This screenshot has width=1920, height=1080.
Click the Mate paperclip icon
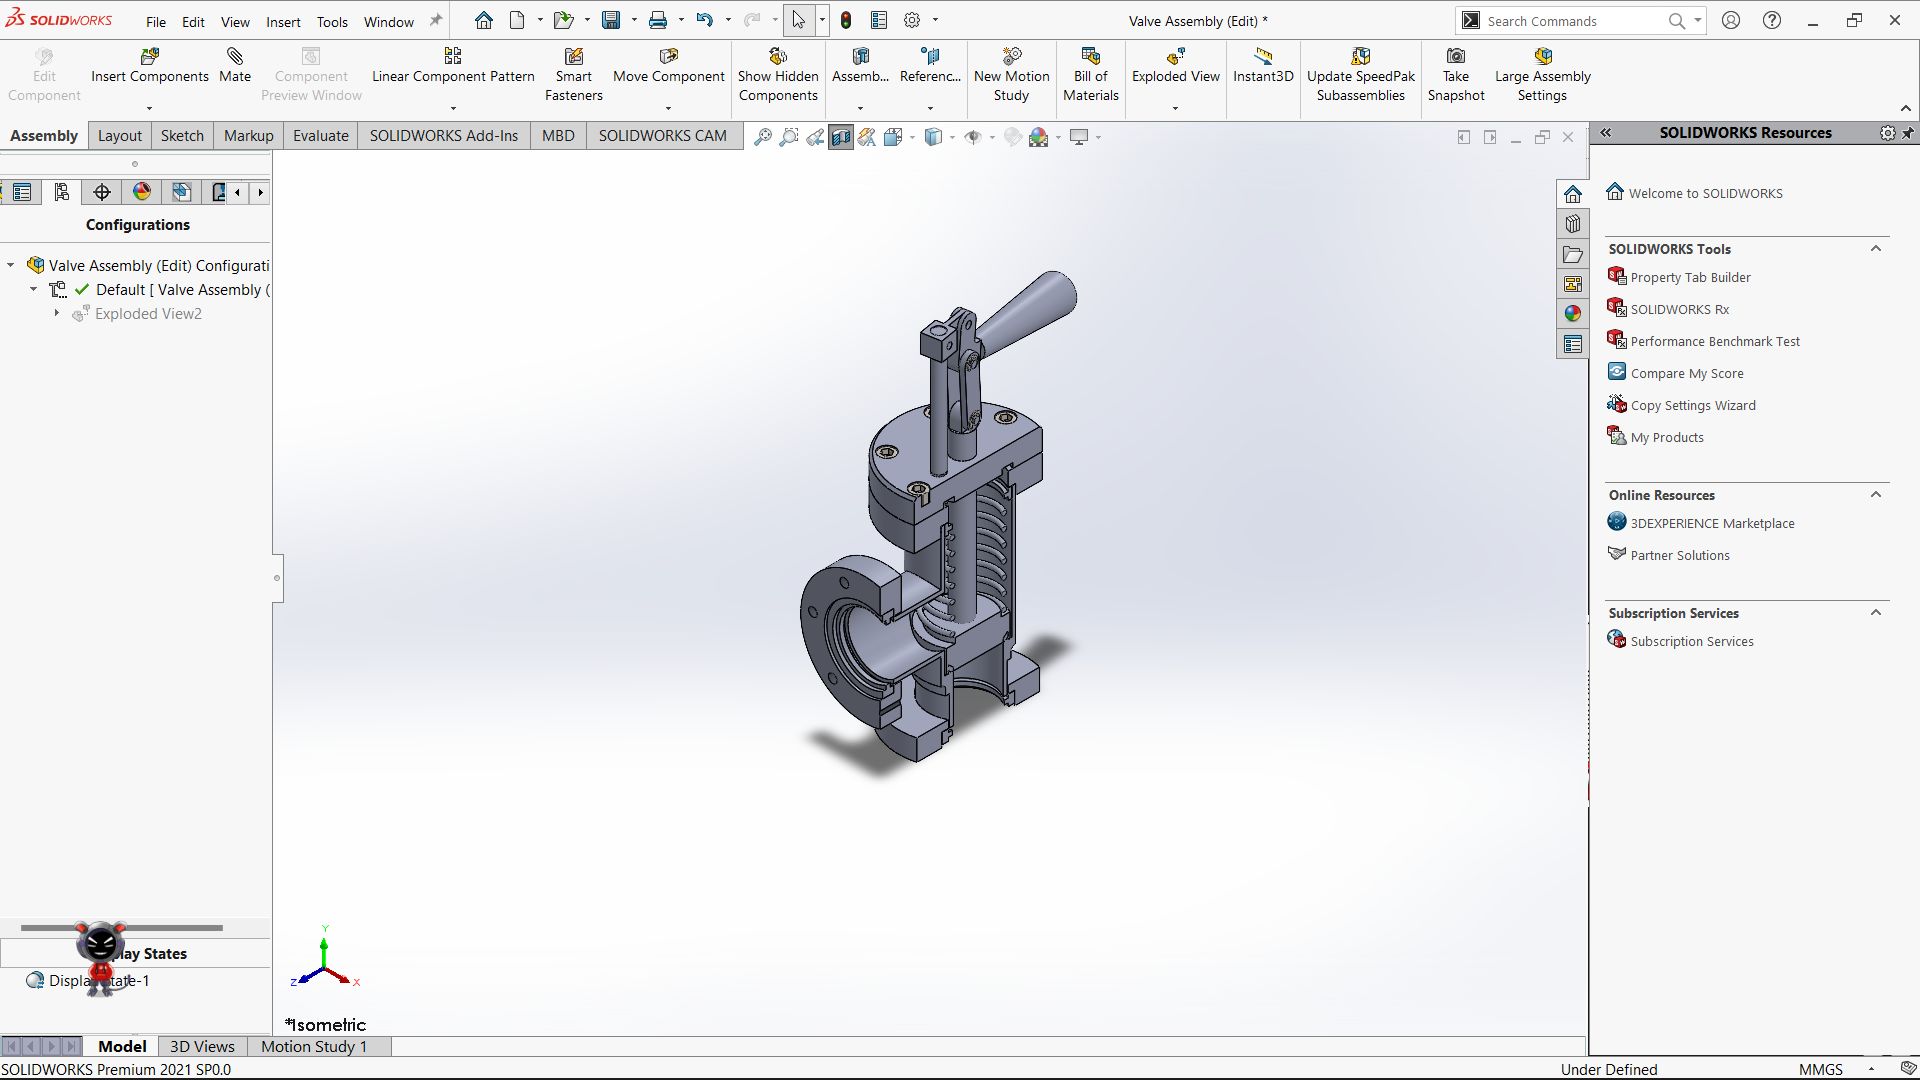pyautogui.click(x=235, y=57)
